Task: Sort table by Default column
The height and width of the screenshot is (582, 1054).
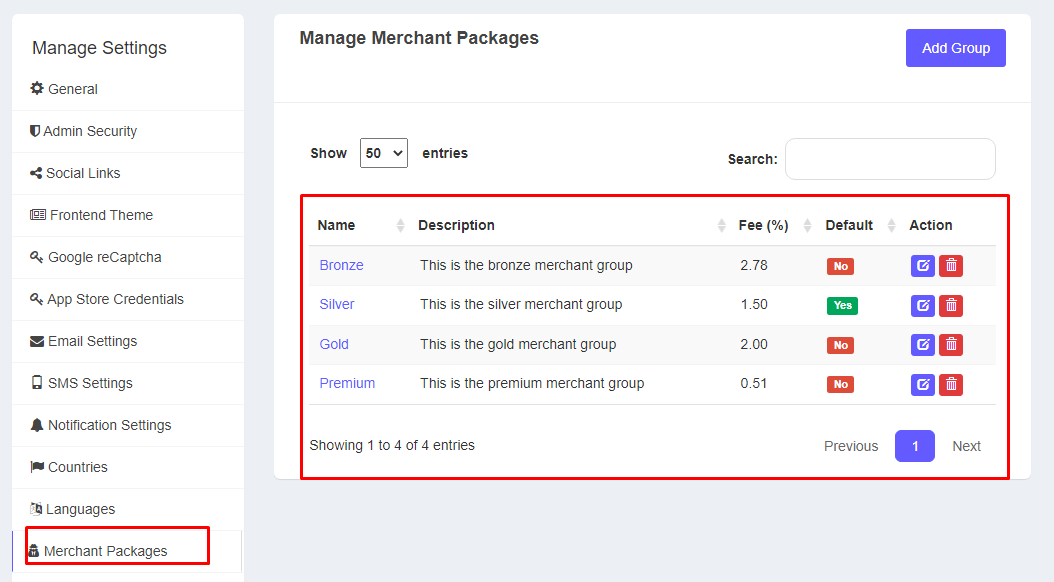Action: point(849,225)
